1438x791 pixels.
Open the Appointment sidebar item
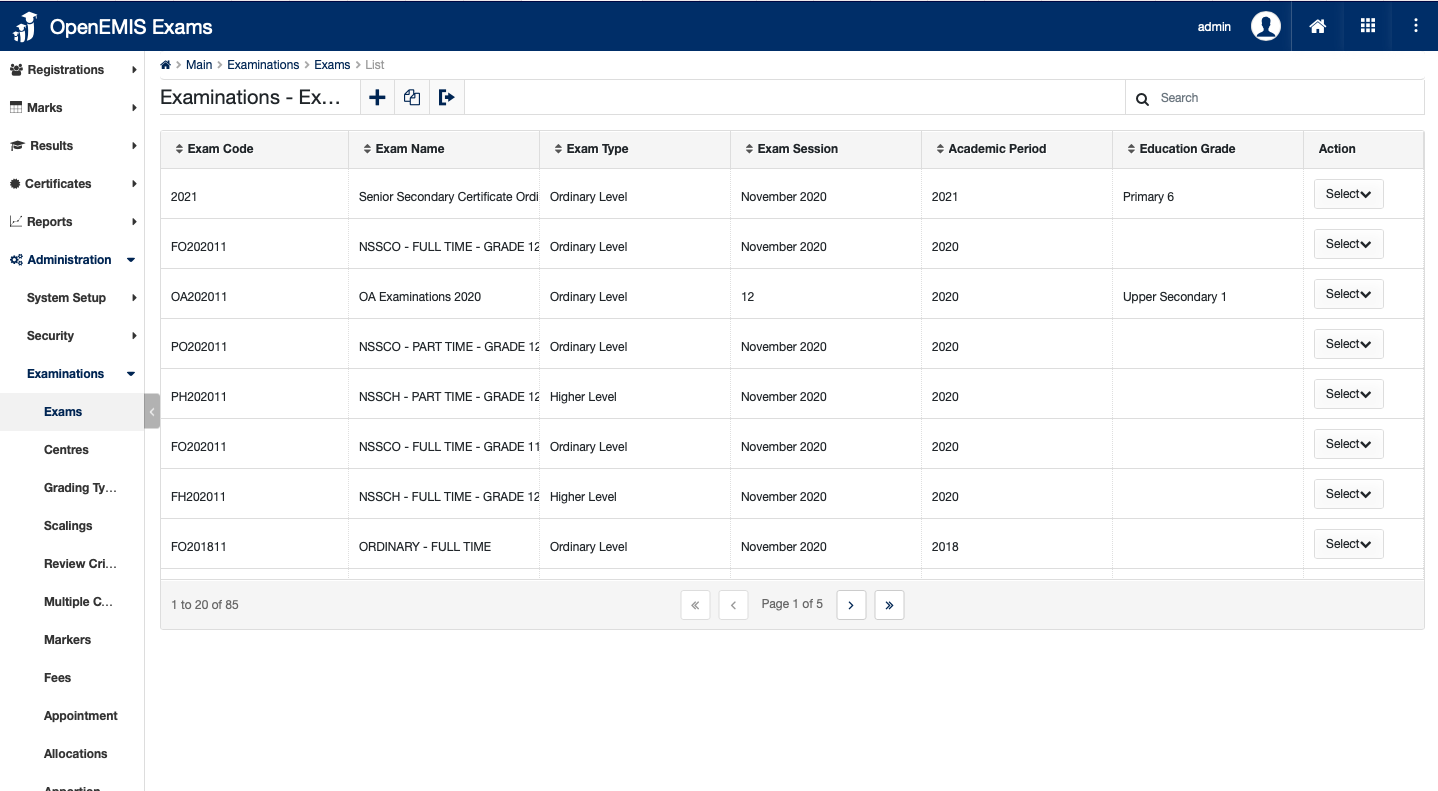(72, 716)
